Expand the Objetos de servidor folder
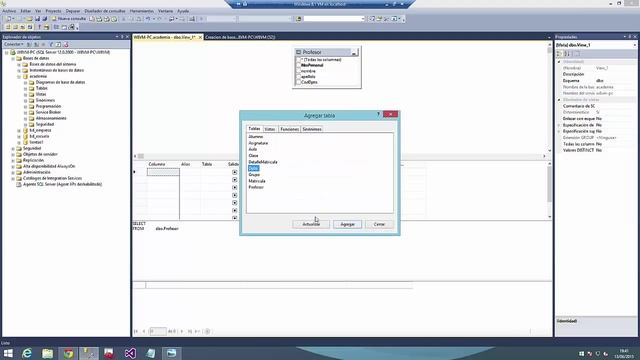The width and height of the screenshot is (640, 360). click(x=13, y=154)
